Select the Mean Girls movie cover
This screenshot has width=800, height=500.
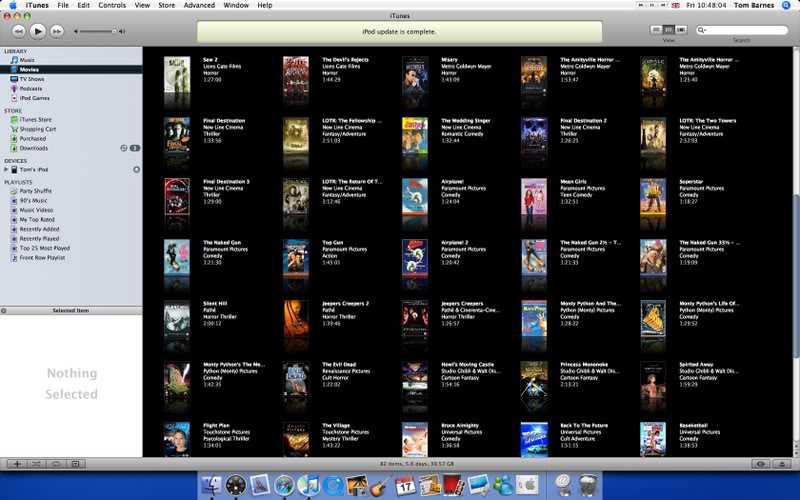coord(534,196)
